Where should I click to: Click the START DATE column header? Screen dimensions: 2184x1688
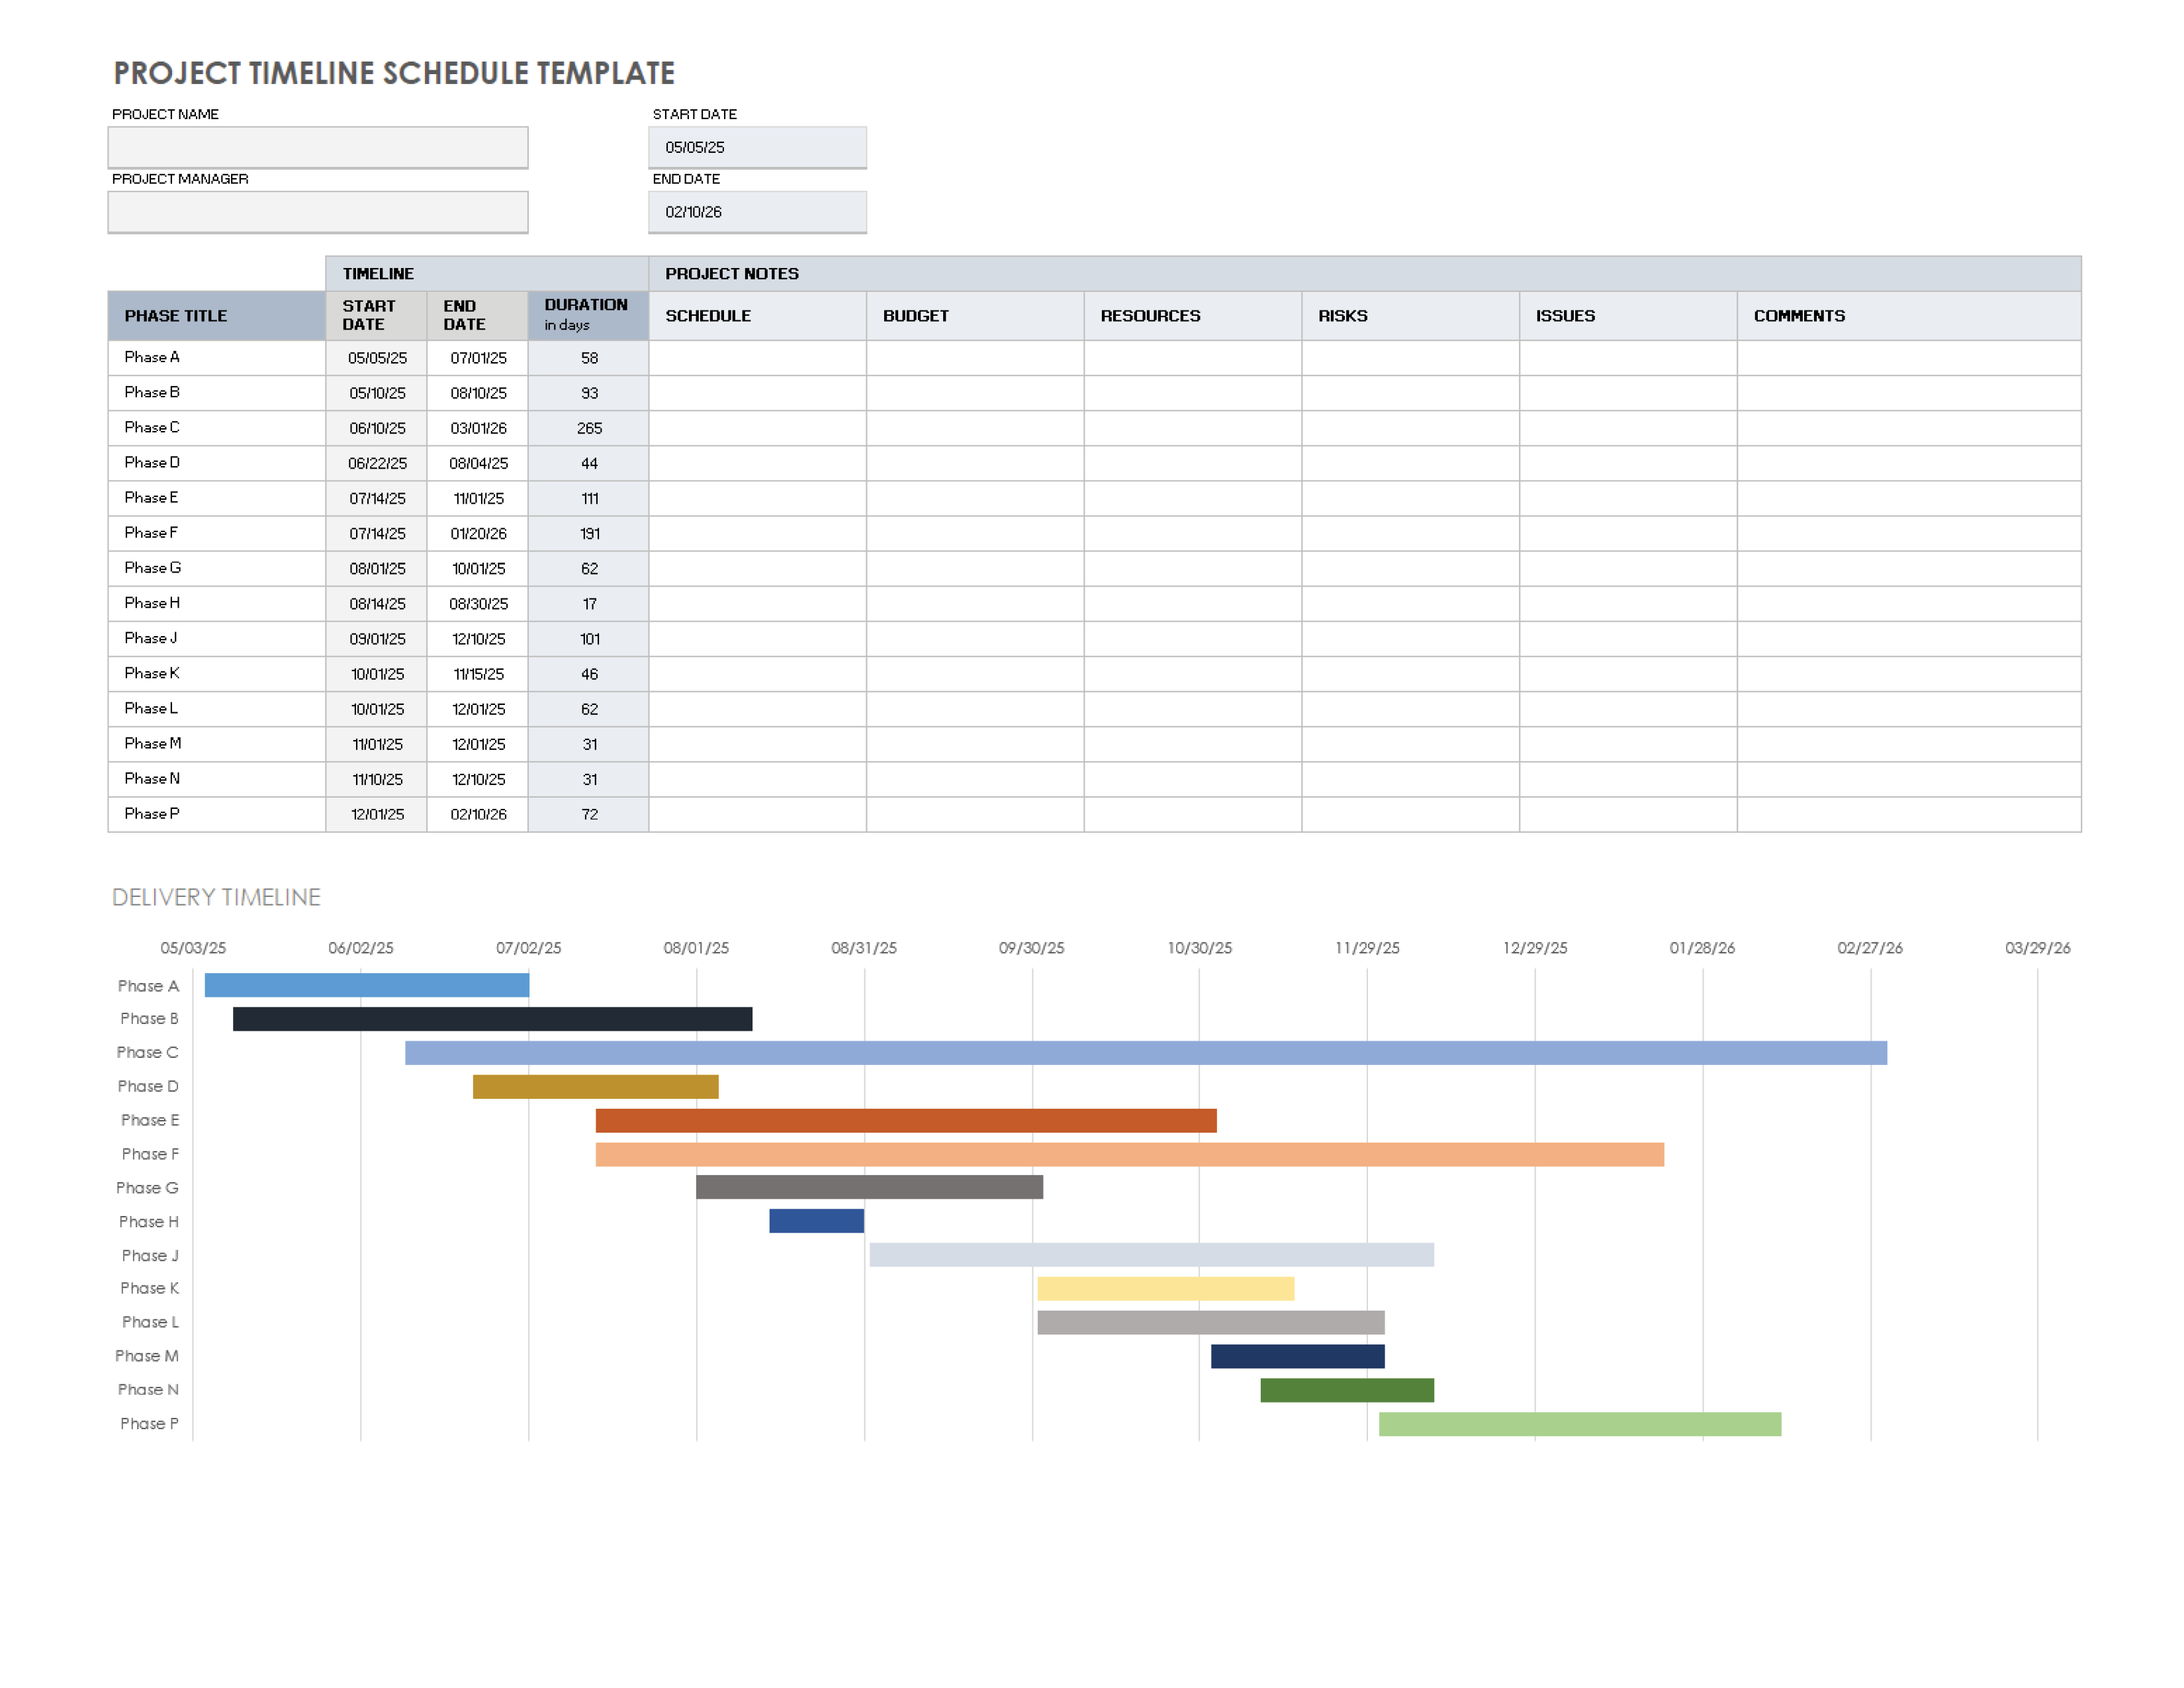[376, 316]
